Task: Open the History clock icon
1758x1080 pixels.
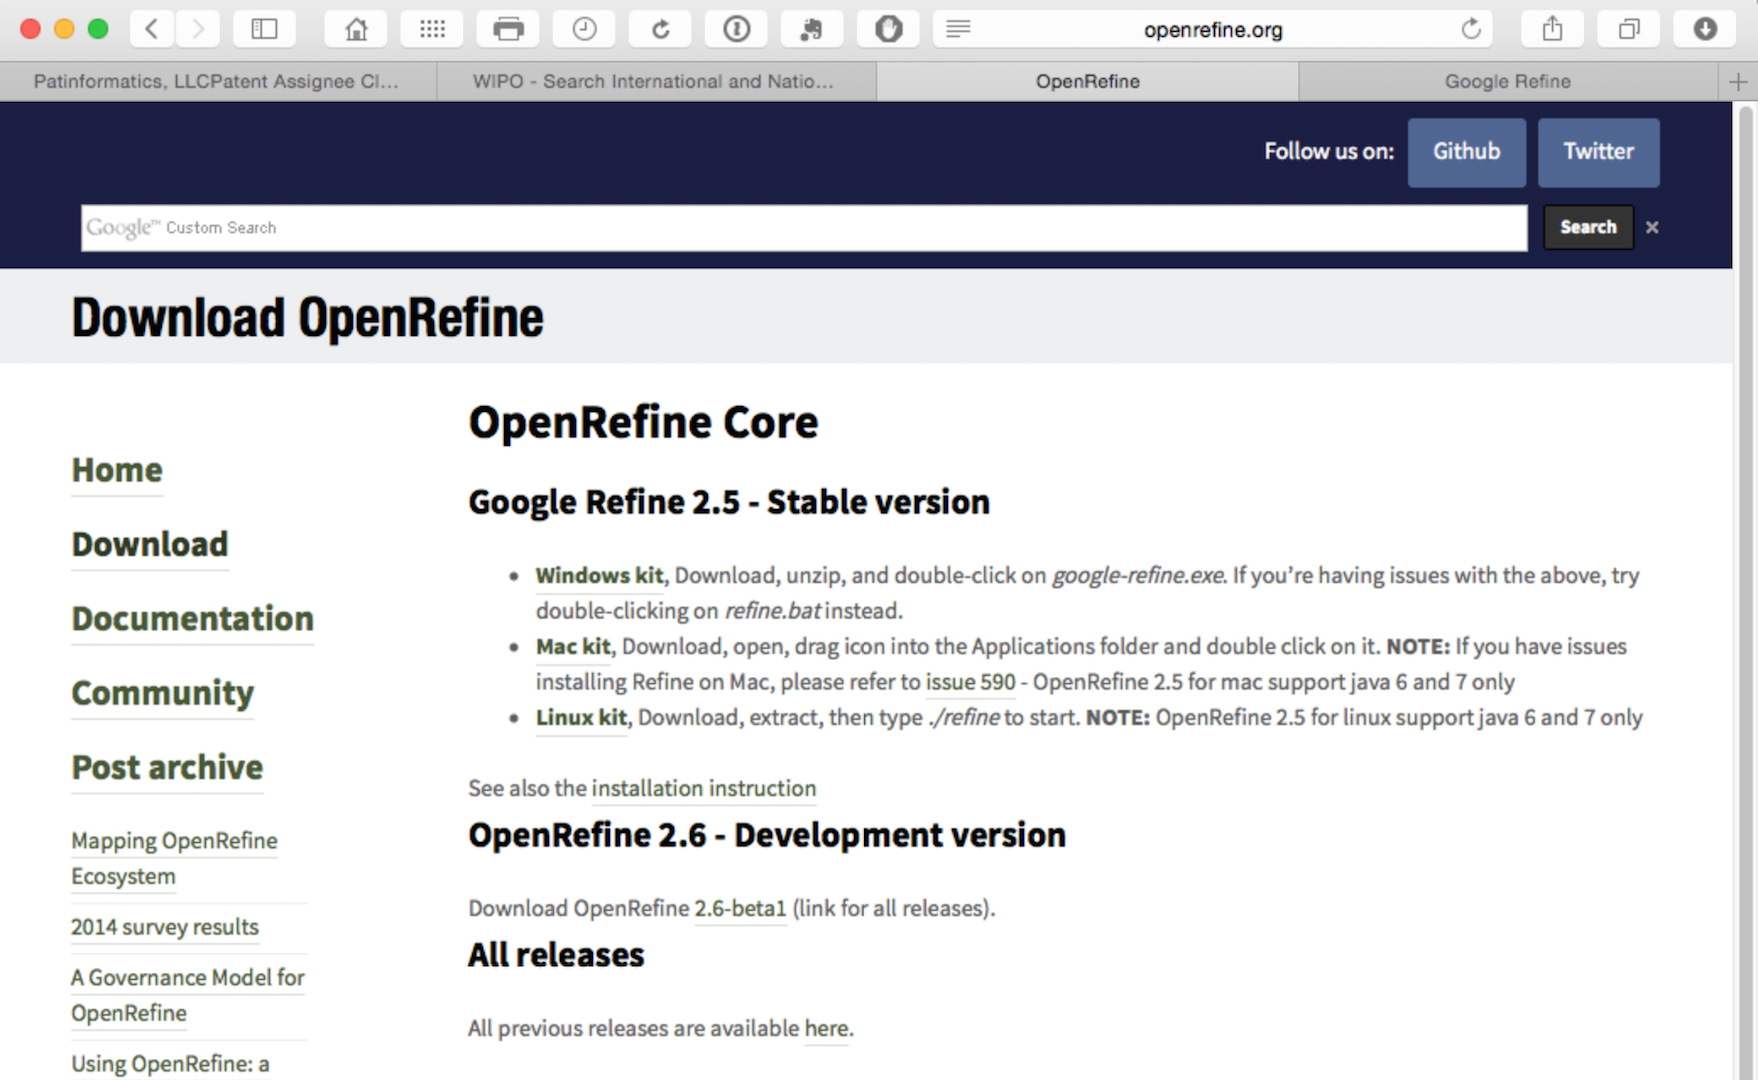Action: click(584, 29)
